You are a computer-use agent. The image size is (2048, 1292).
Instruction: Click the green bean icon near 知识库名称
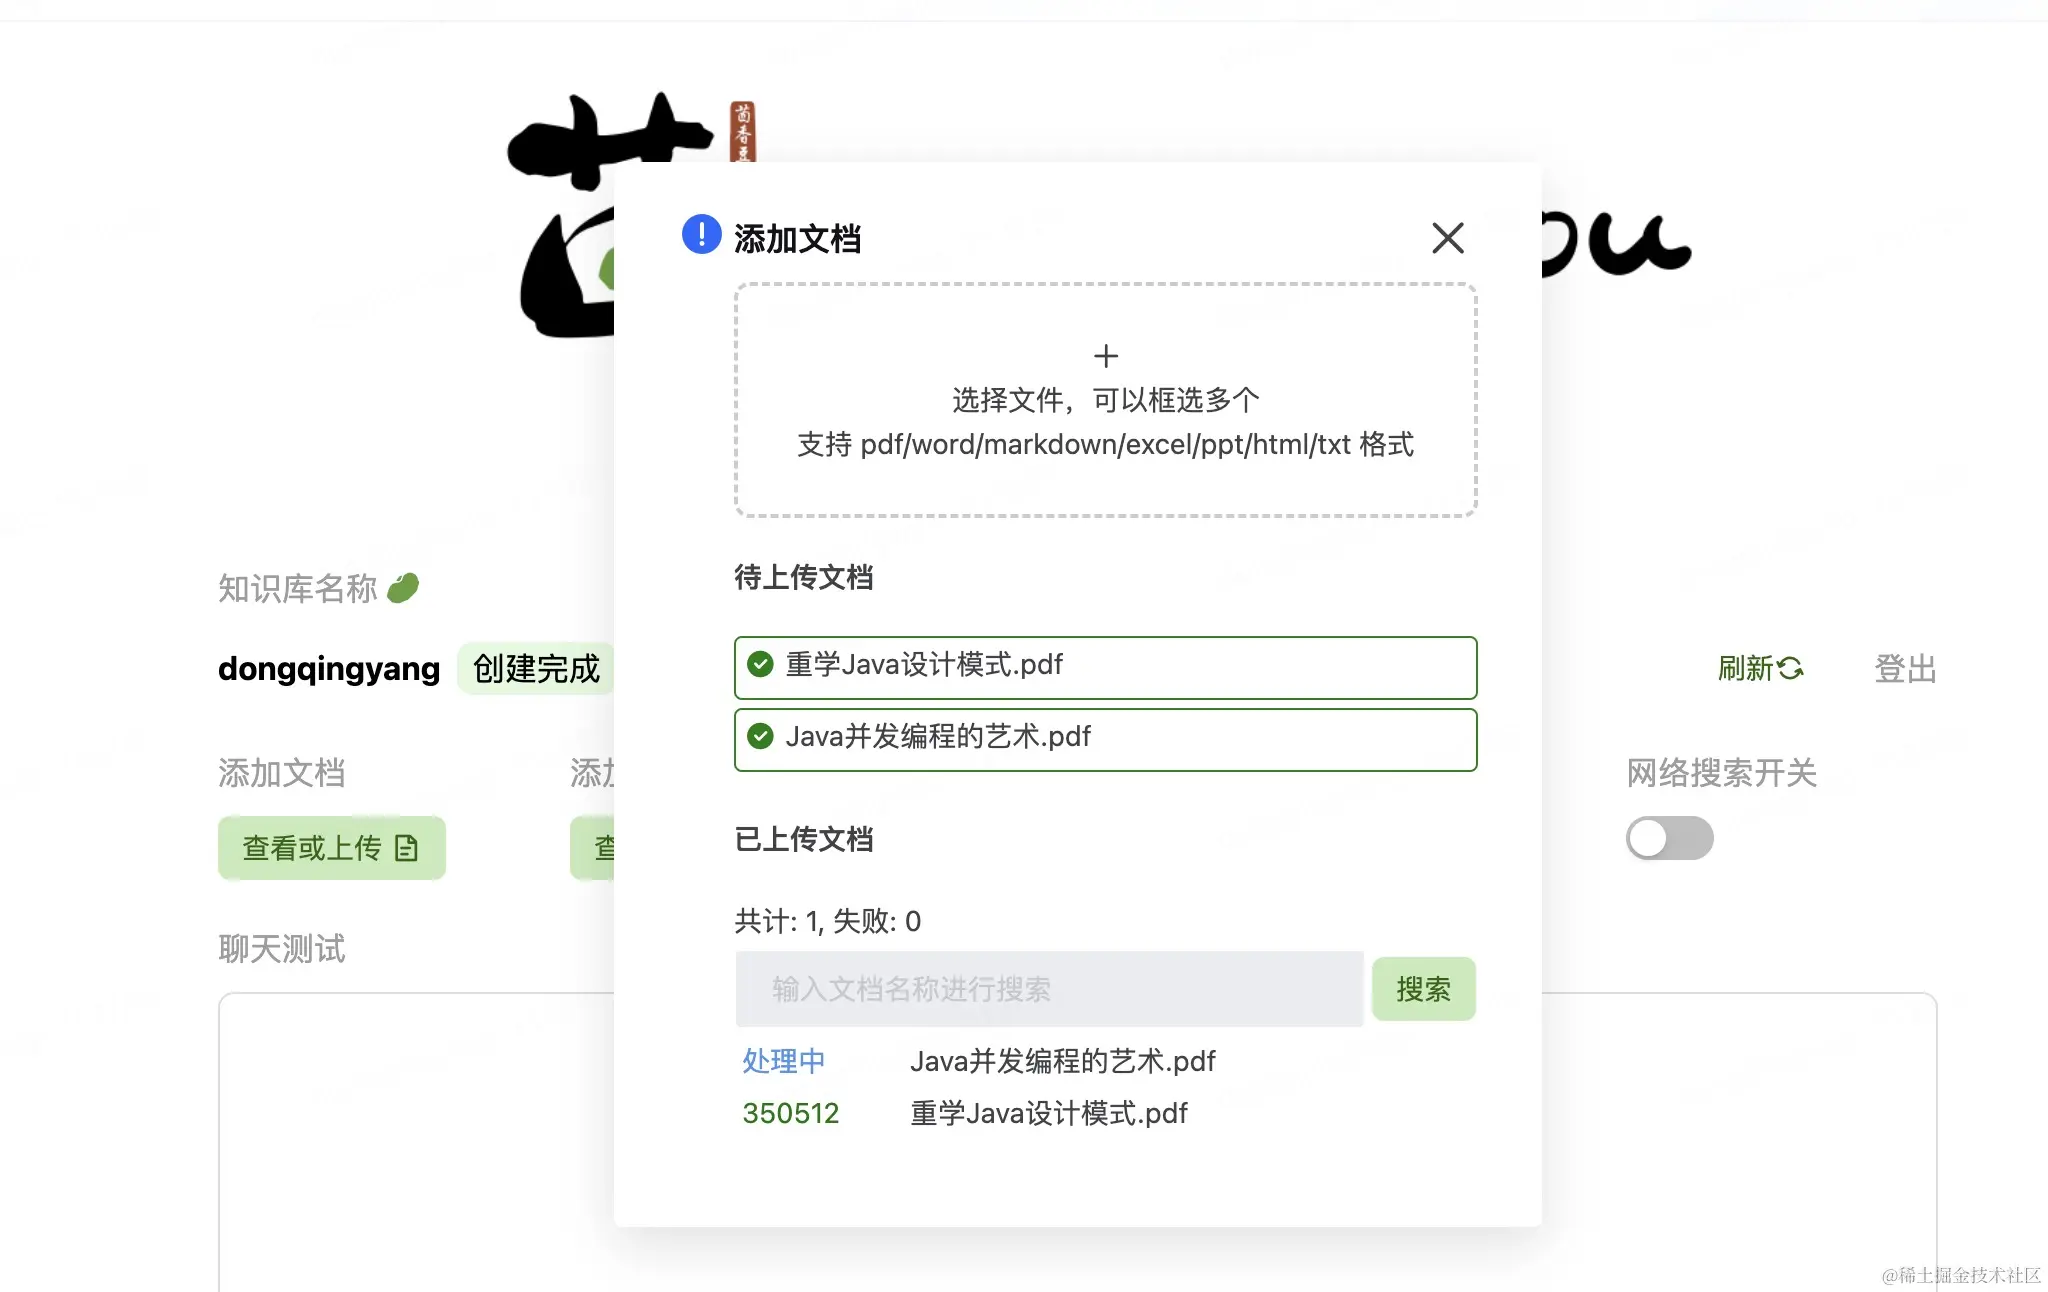[x=403, y=588]
